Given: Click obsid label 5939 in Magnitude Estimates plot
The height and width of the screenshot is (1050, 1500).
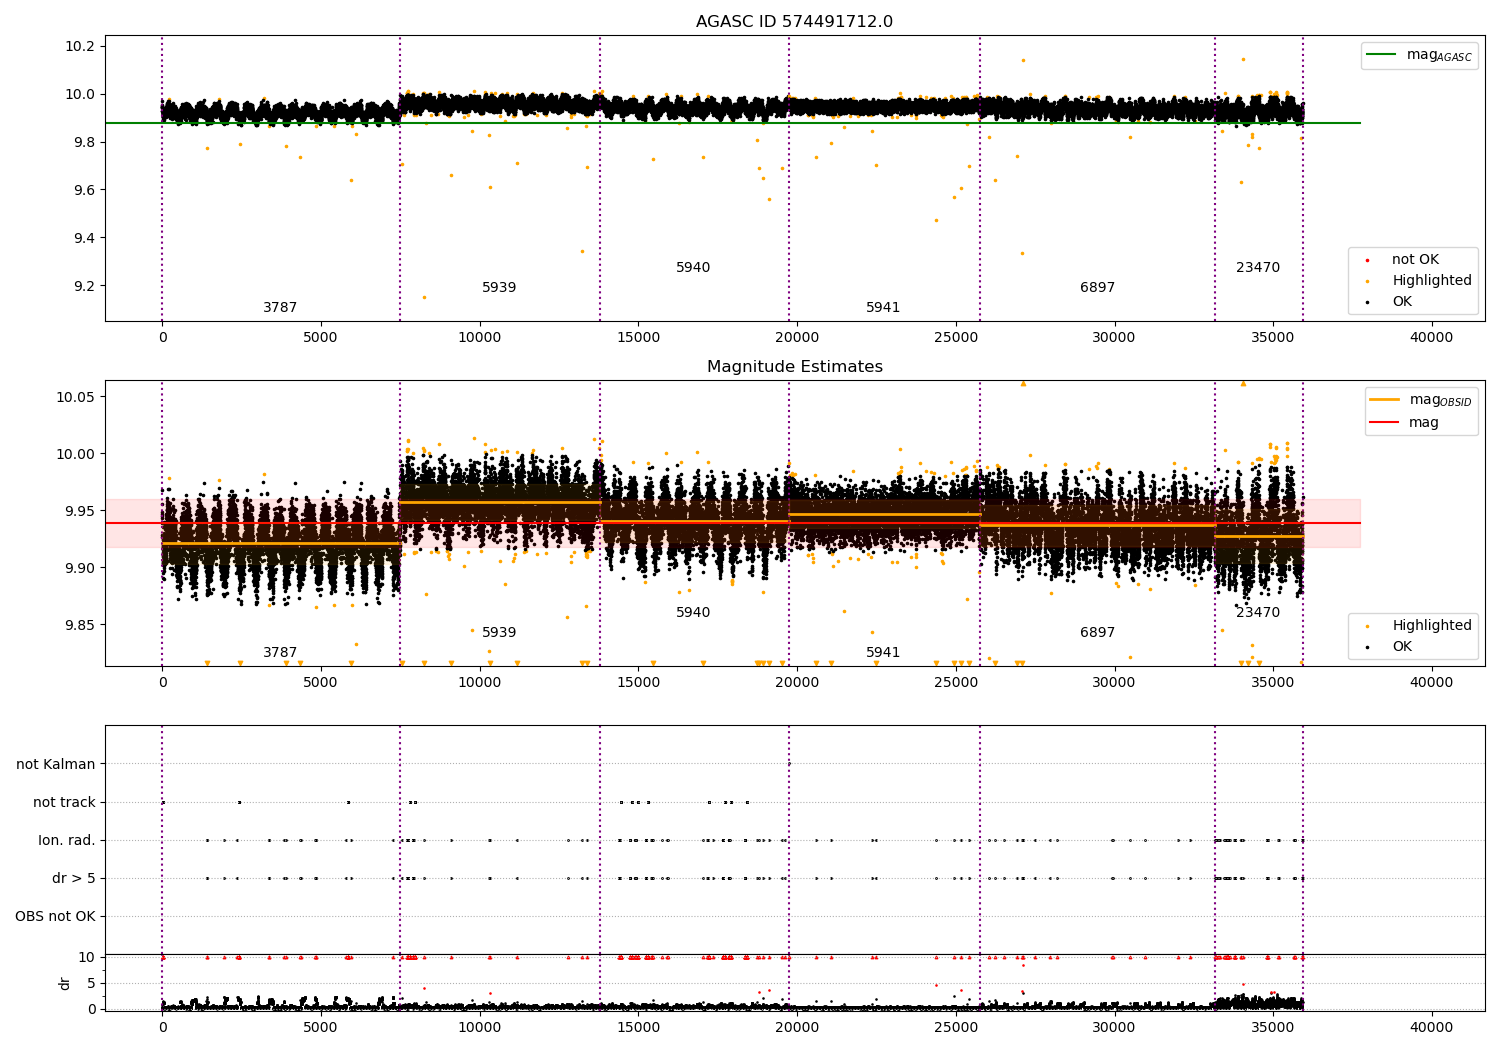Looking at the screenshot, I should pyautogui.click(x=499, y=633).
